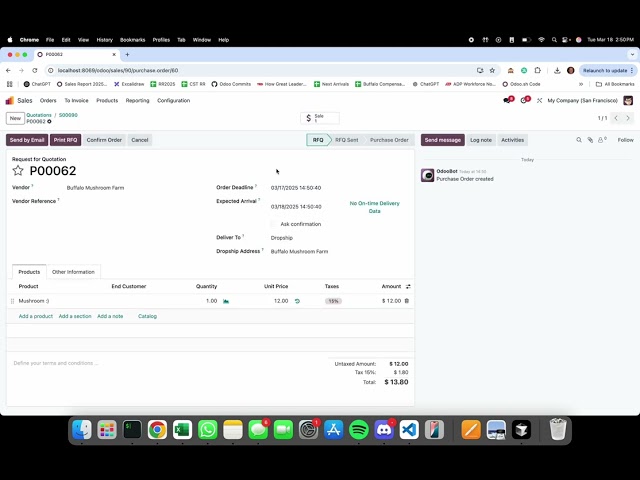
Task: Open the user avatar menu
Action: click(x=628, y=100)
